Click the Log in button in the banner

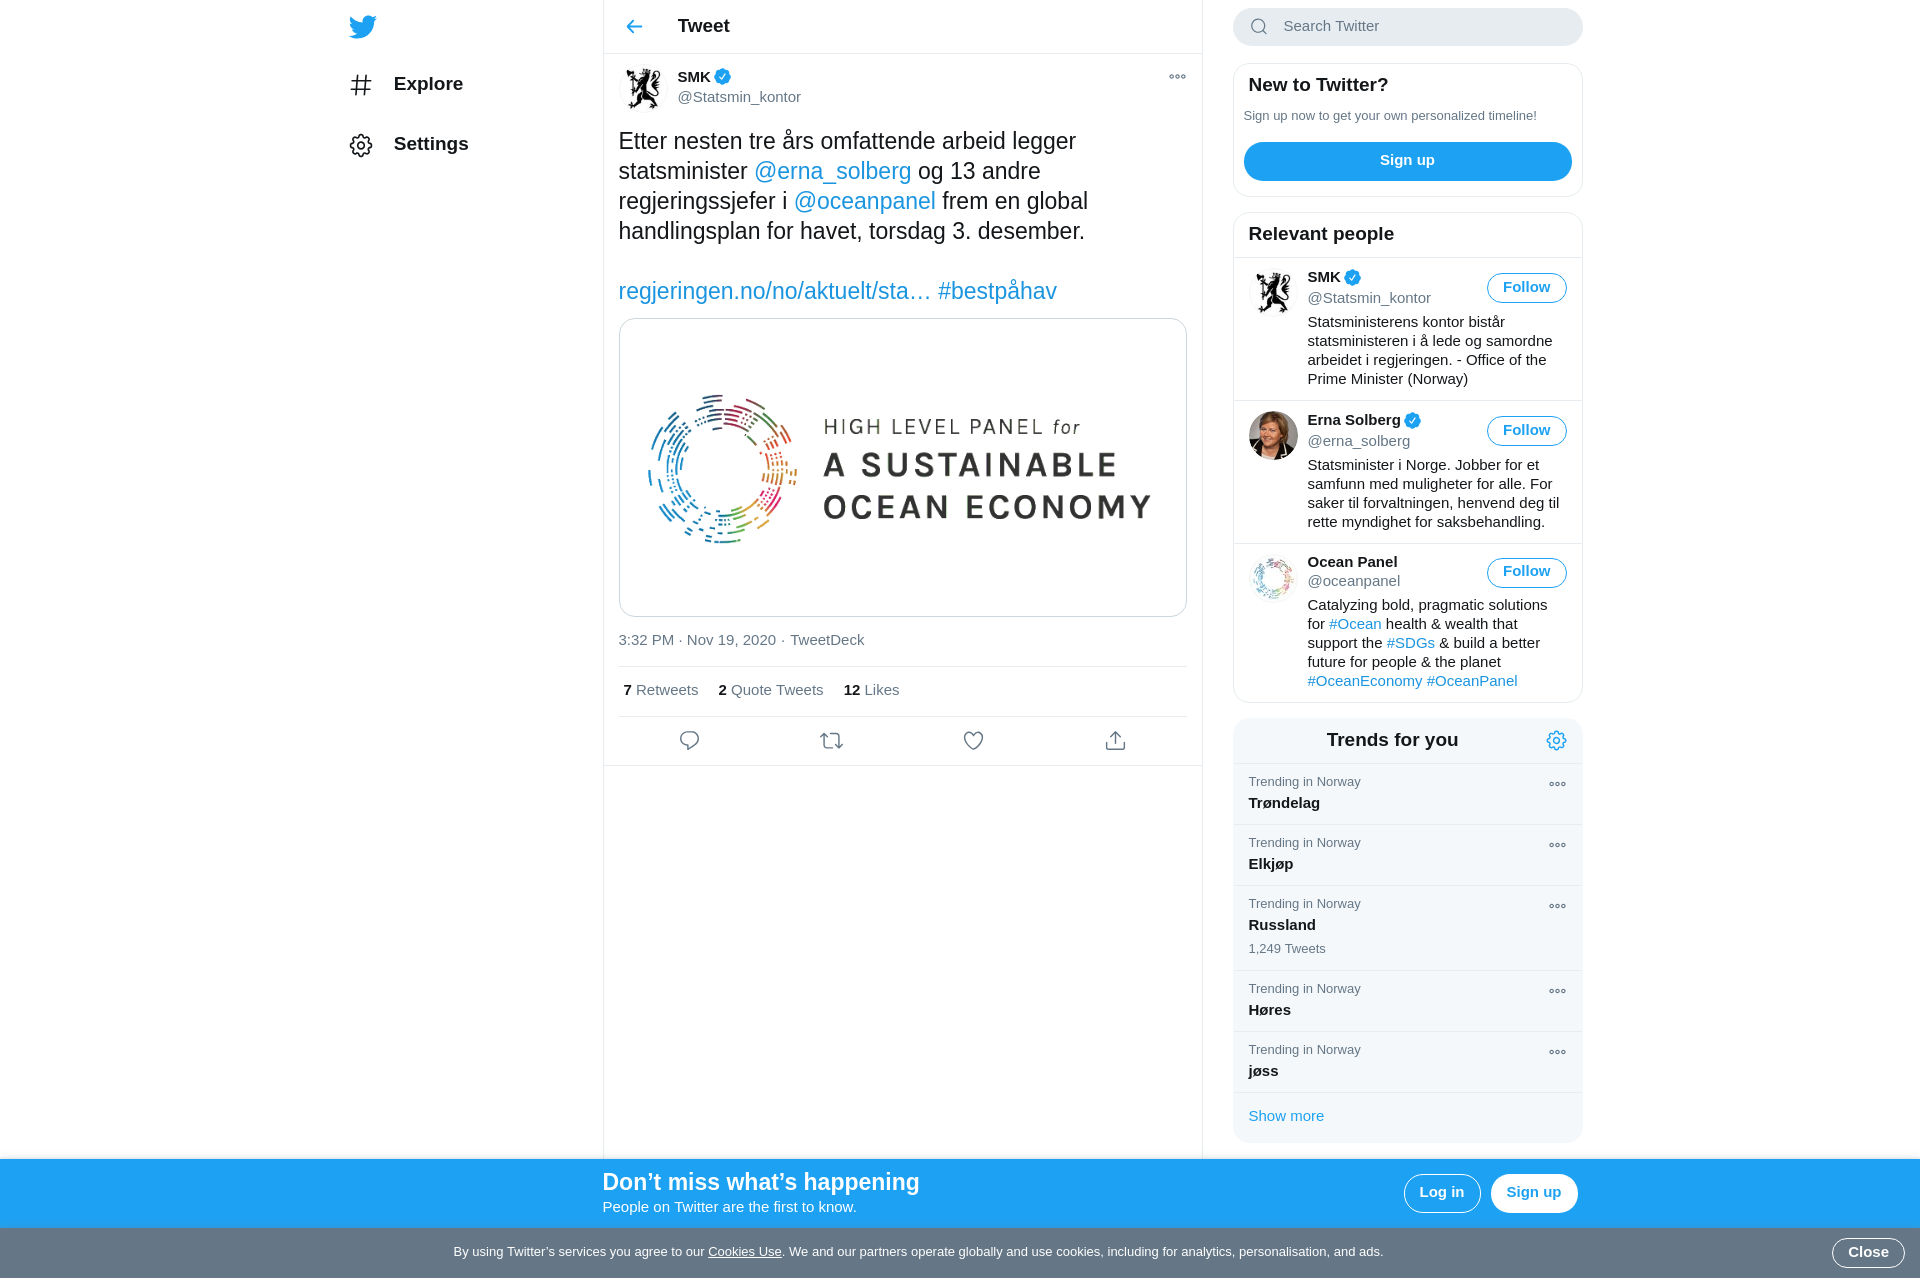pyautogui.click(x=1441, y=1194)
